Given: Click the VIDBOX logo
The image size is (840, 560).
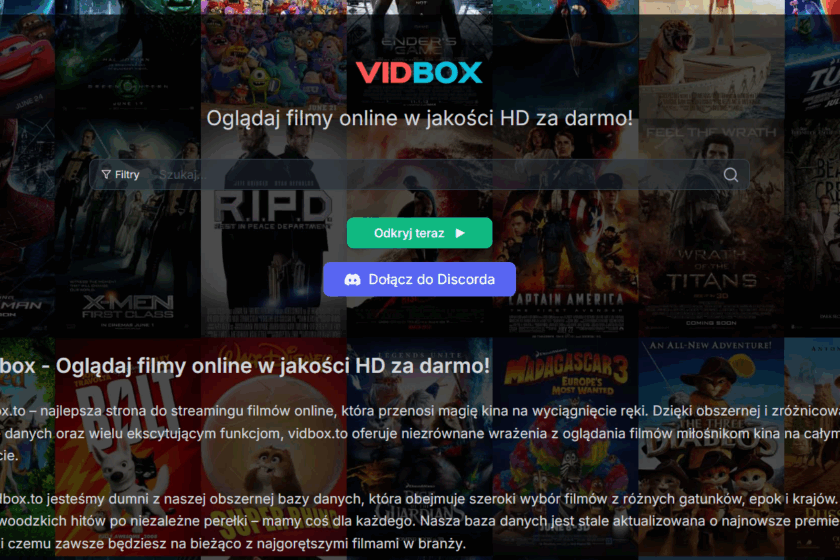Looking at the screenshot, I should 419,73.
